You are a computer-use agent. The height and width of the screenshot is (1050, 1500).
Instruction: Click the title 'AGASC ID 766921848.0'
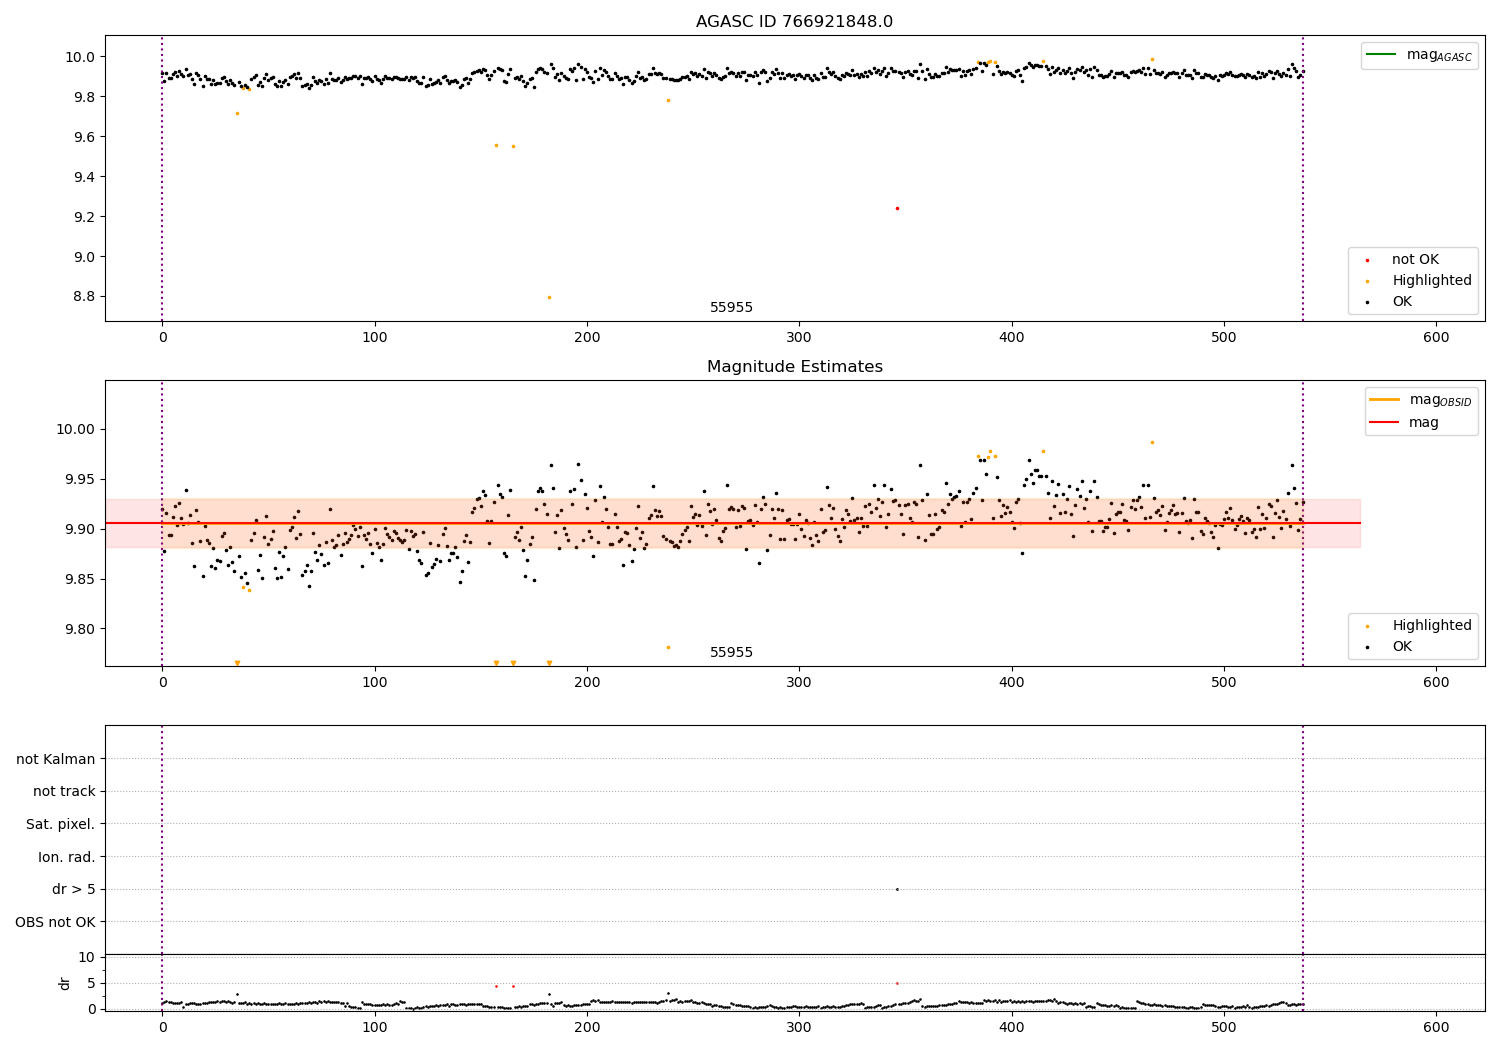[794, 22]
